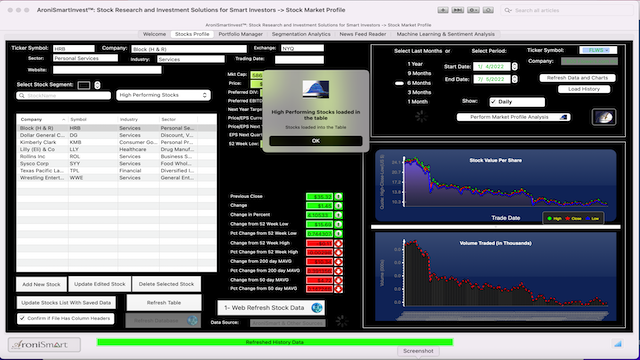Click the Sector column header in the table
Image resolution: width=640 pixels, height=360 pixels.
coord(178,120)
